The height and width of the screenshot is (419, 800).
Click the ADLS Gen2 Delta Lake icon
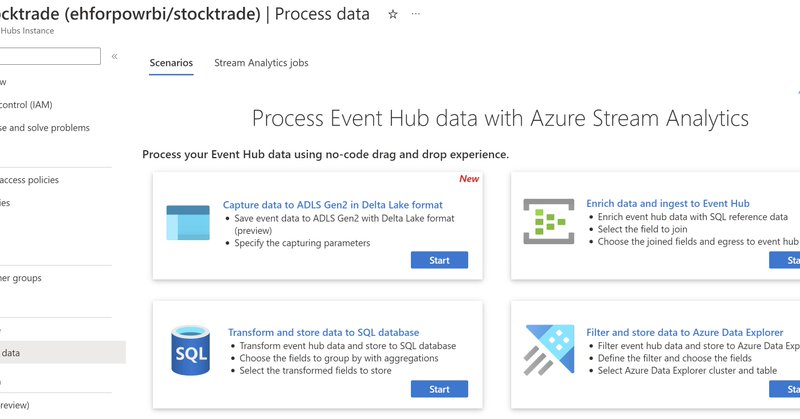tap(188, 223)
